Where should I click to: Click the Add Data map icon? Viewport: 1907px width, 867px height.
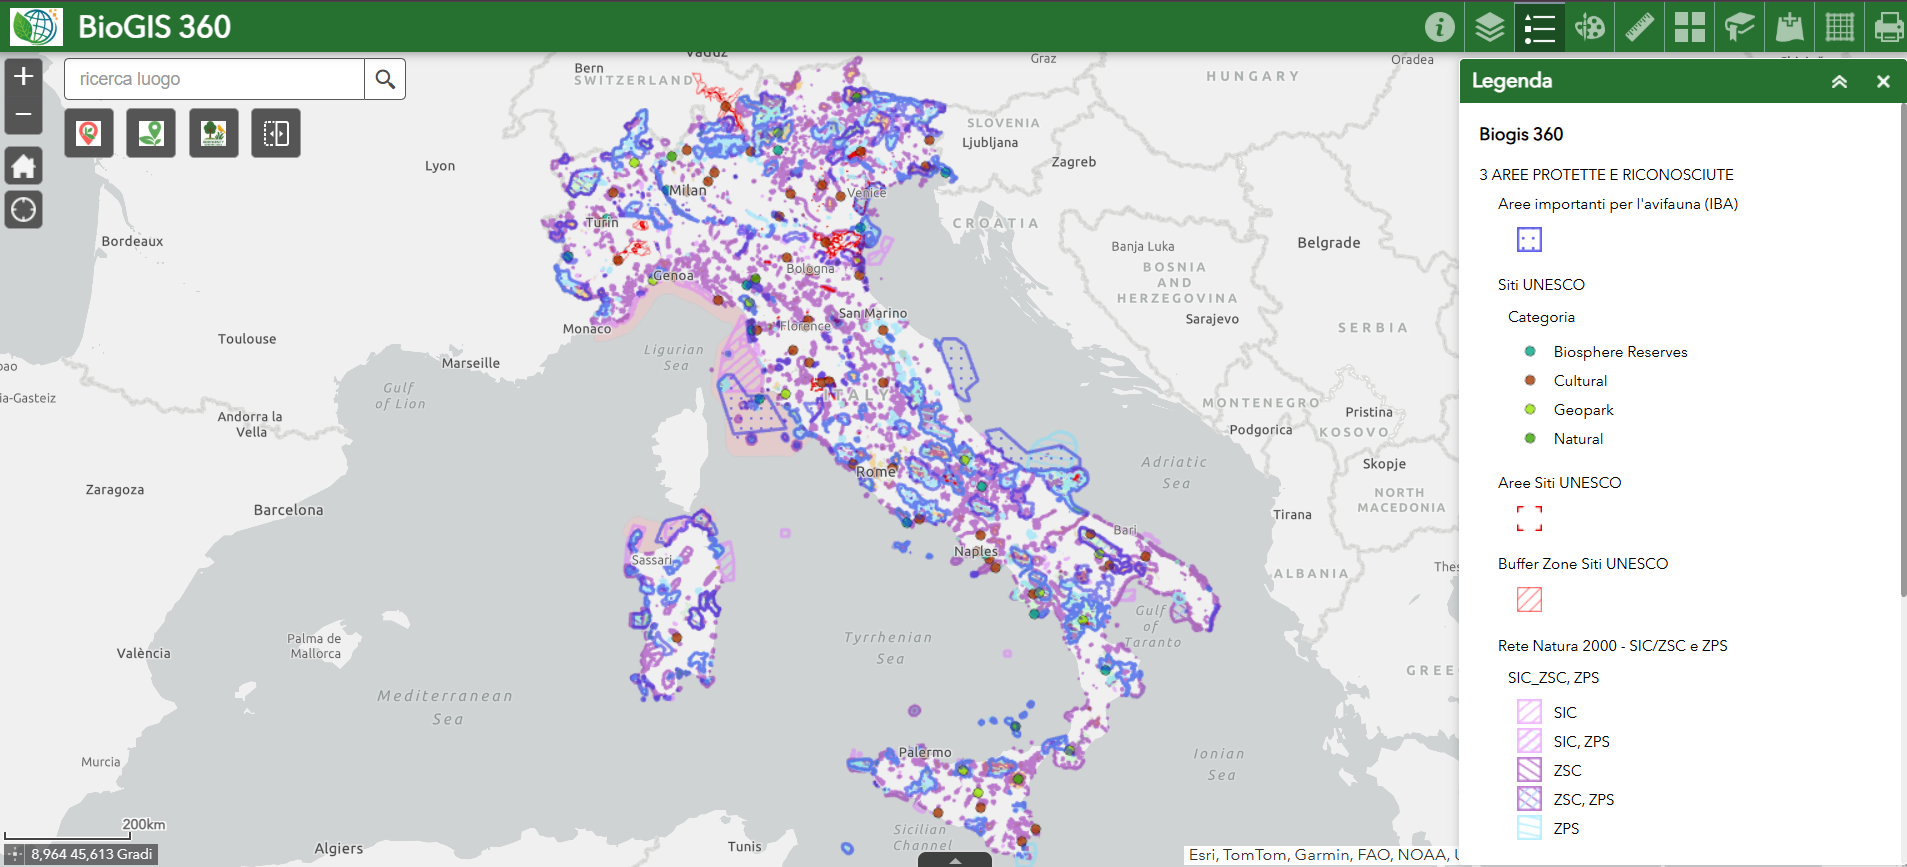pos(1789,27)
